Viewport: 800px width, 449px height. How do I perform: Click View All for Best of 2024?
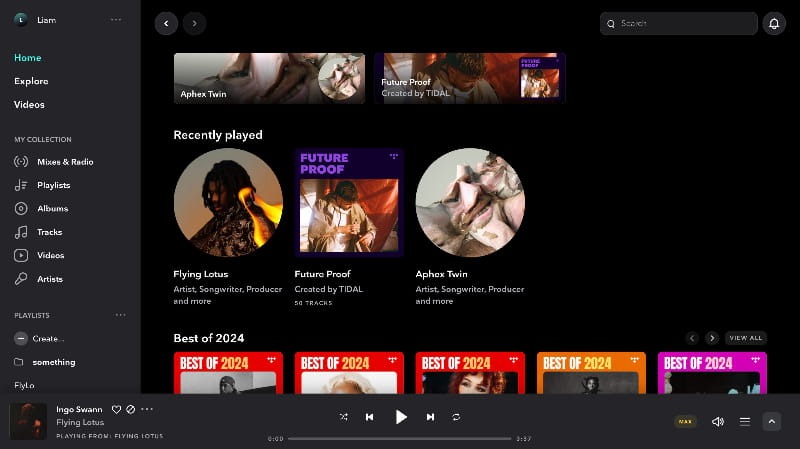745,338
